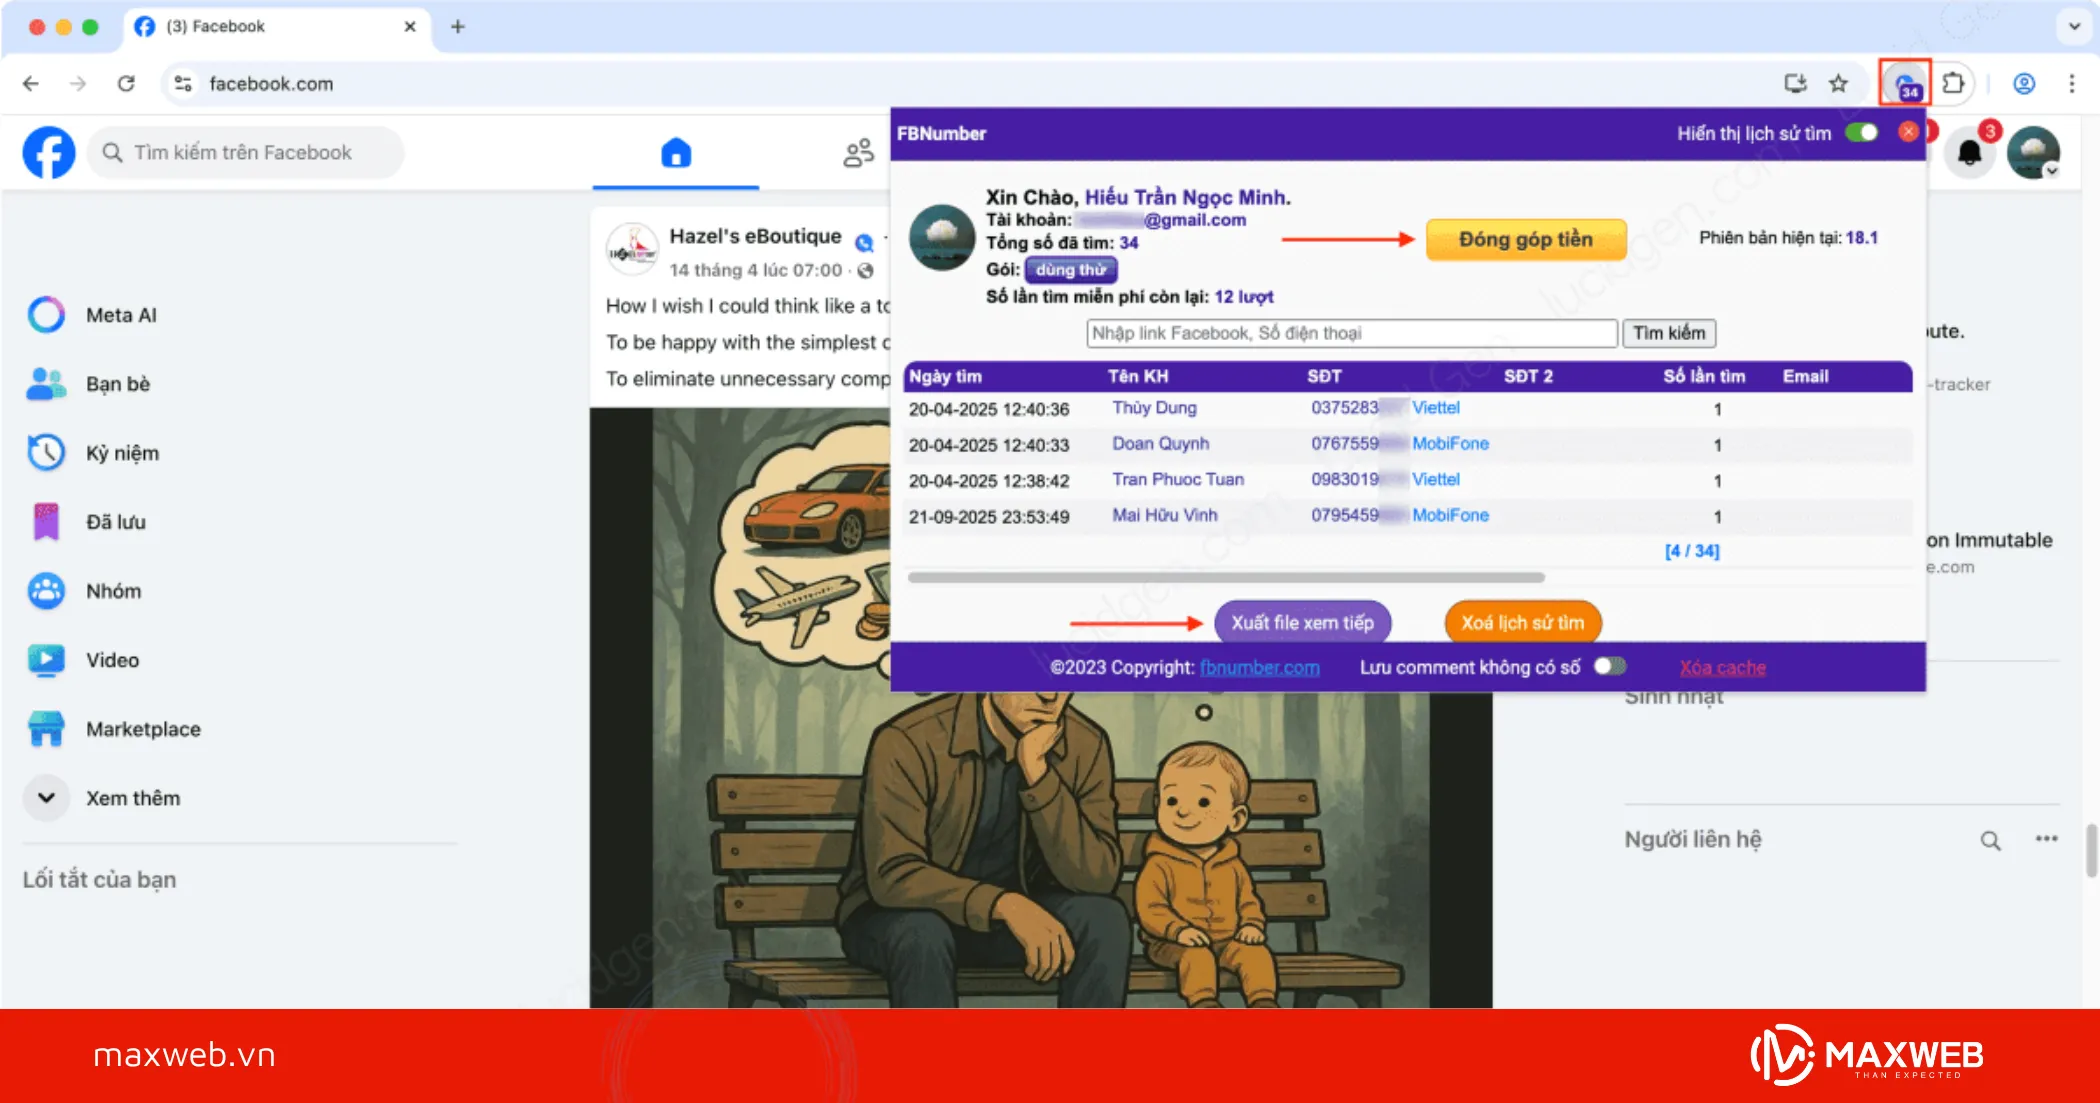Screen dimensions: 2100x1103
Task: Open Marketplace via its sidebar icon
Action: pyautogui.click(x=45, y=729)
